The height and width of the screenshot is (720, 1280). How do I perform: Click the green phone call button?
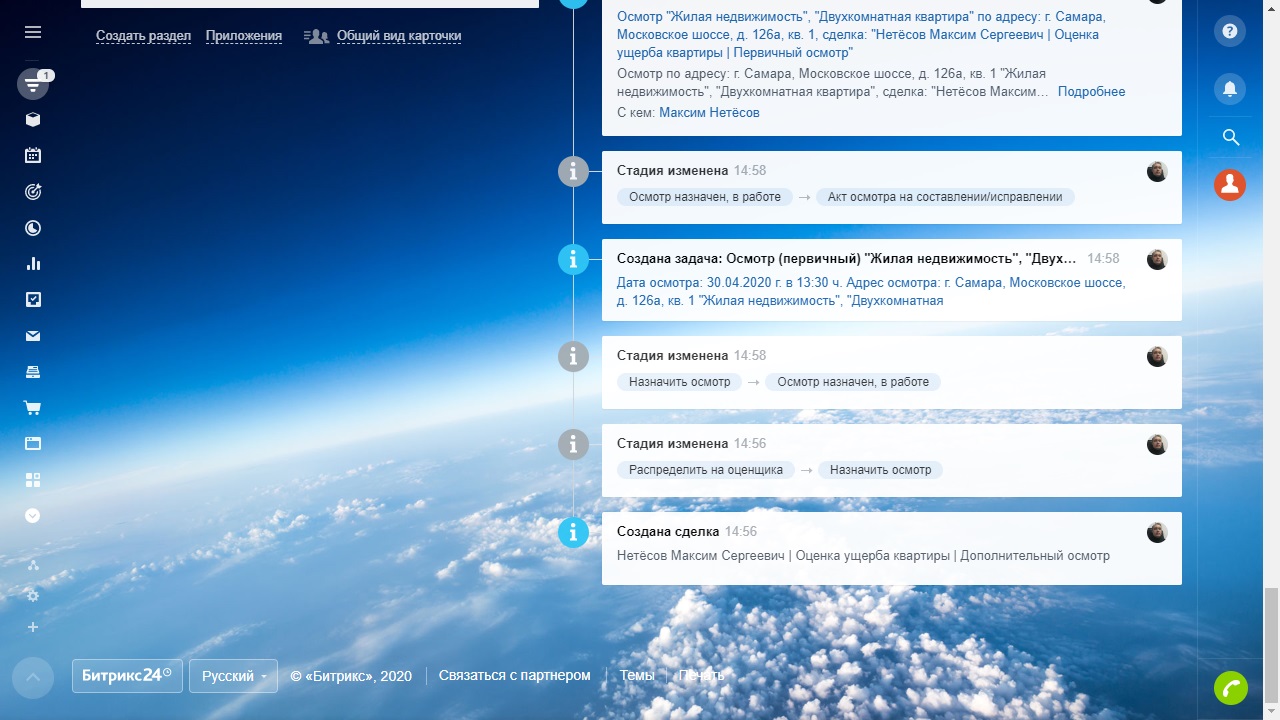point(1231,688)
